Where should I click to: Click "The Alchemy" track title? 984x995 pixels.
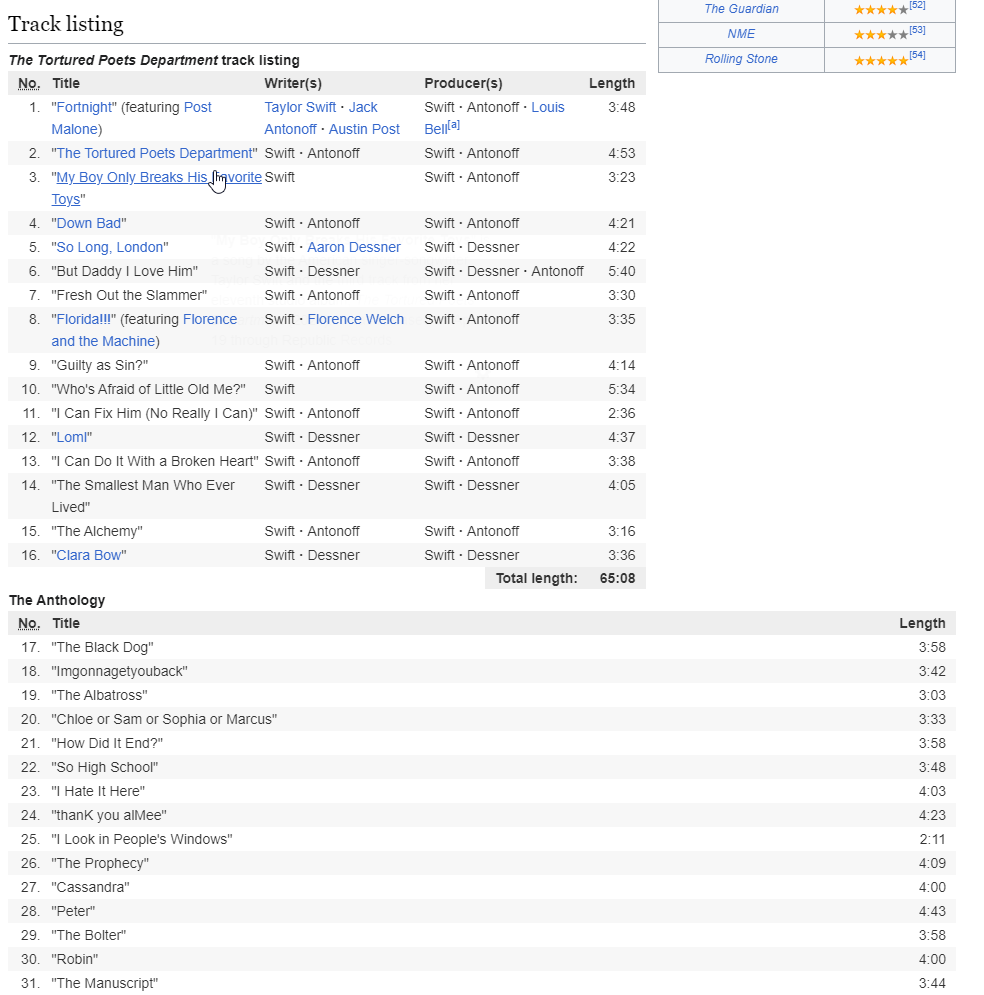point(97,532)
